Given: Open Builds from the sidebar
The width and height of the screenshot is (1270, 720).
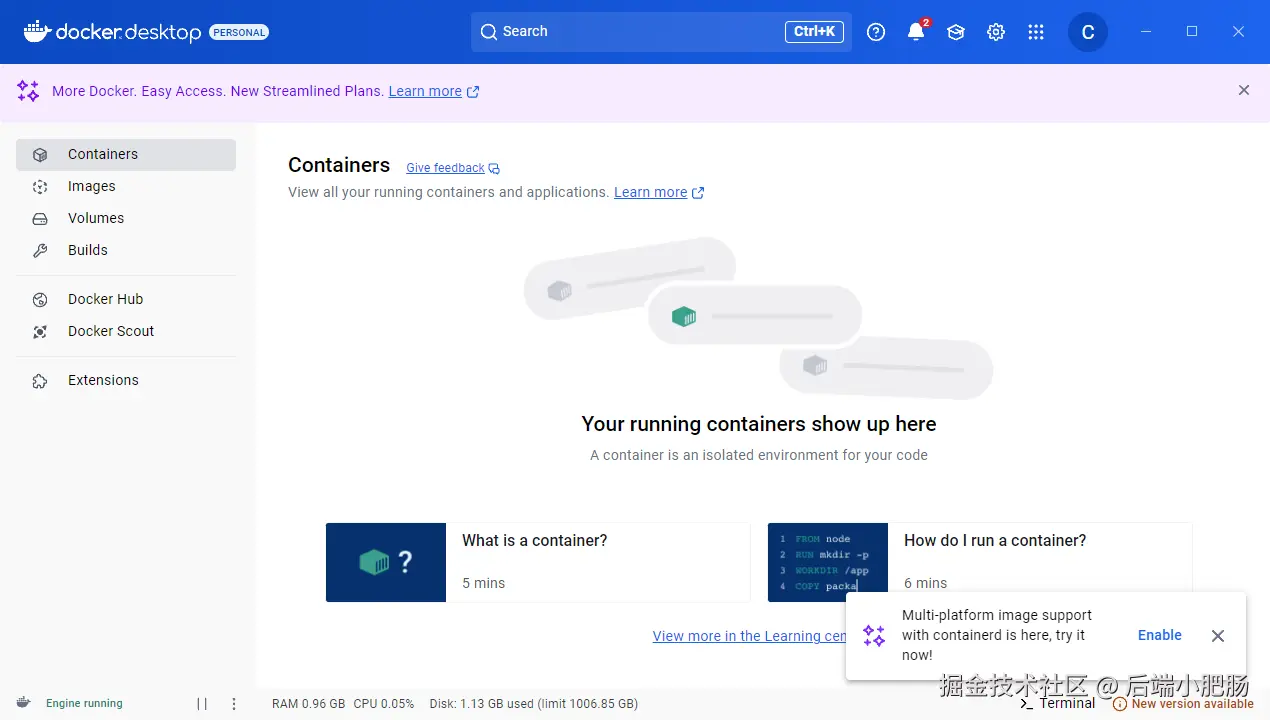Looking at the screenshot, I should (126, 251).
